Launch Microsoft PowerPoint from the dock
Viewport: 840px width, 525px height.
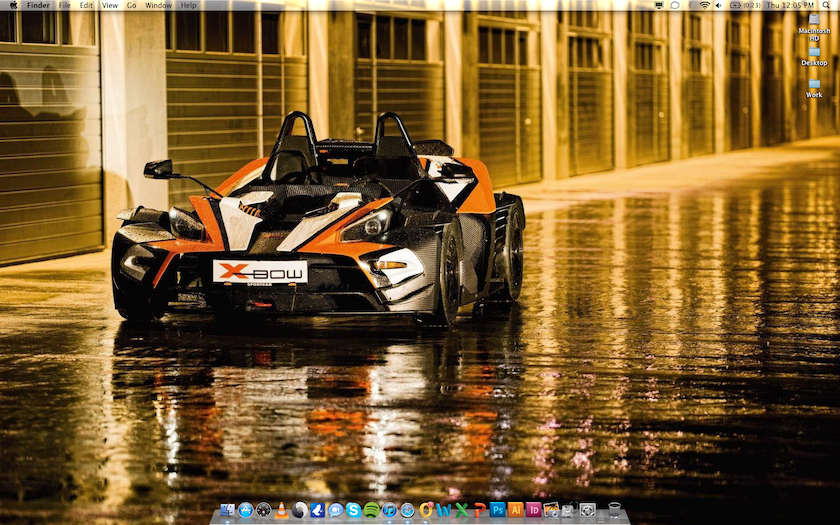click(479, 510)
